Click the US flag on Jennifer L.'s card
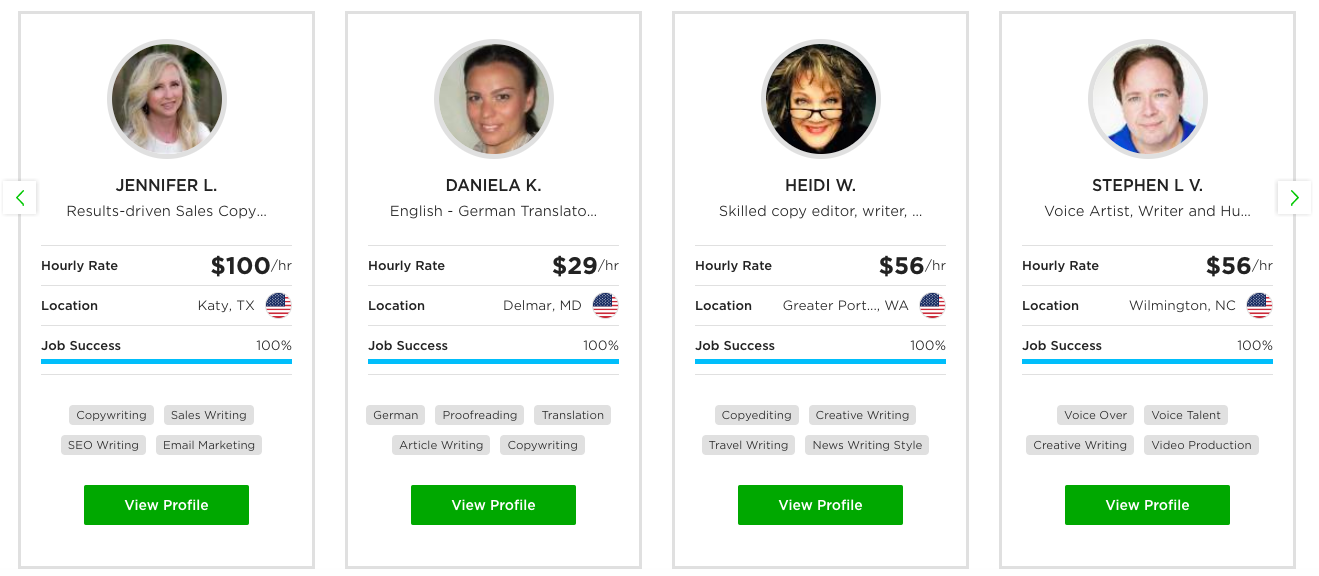Screen dimensions: 1319x576 [278, 306]
